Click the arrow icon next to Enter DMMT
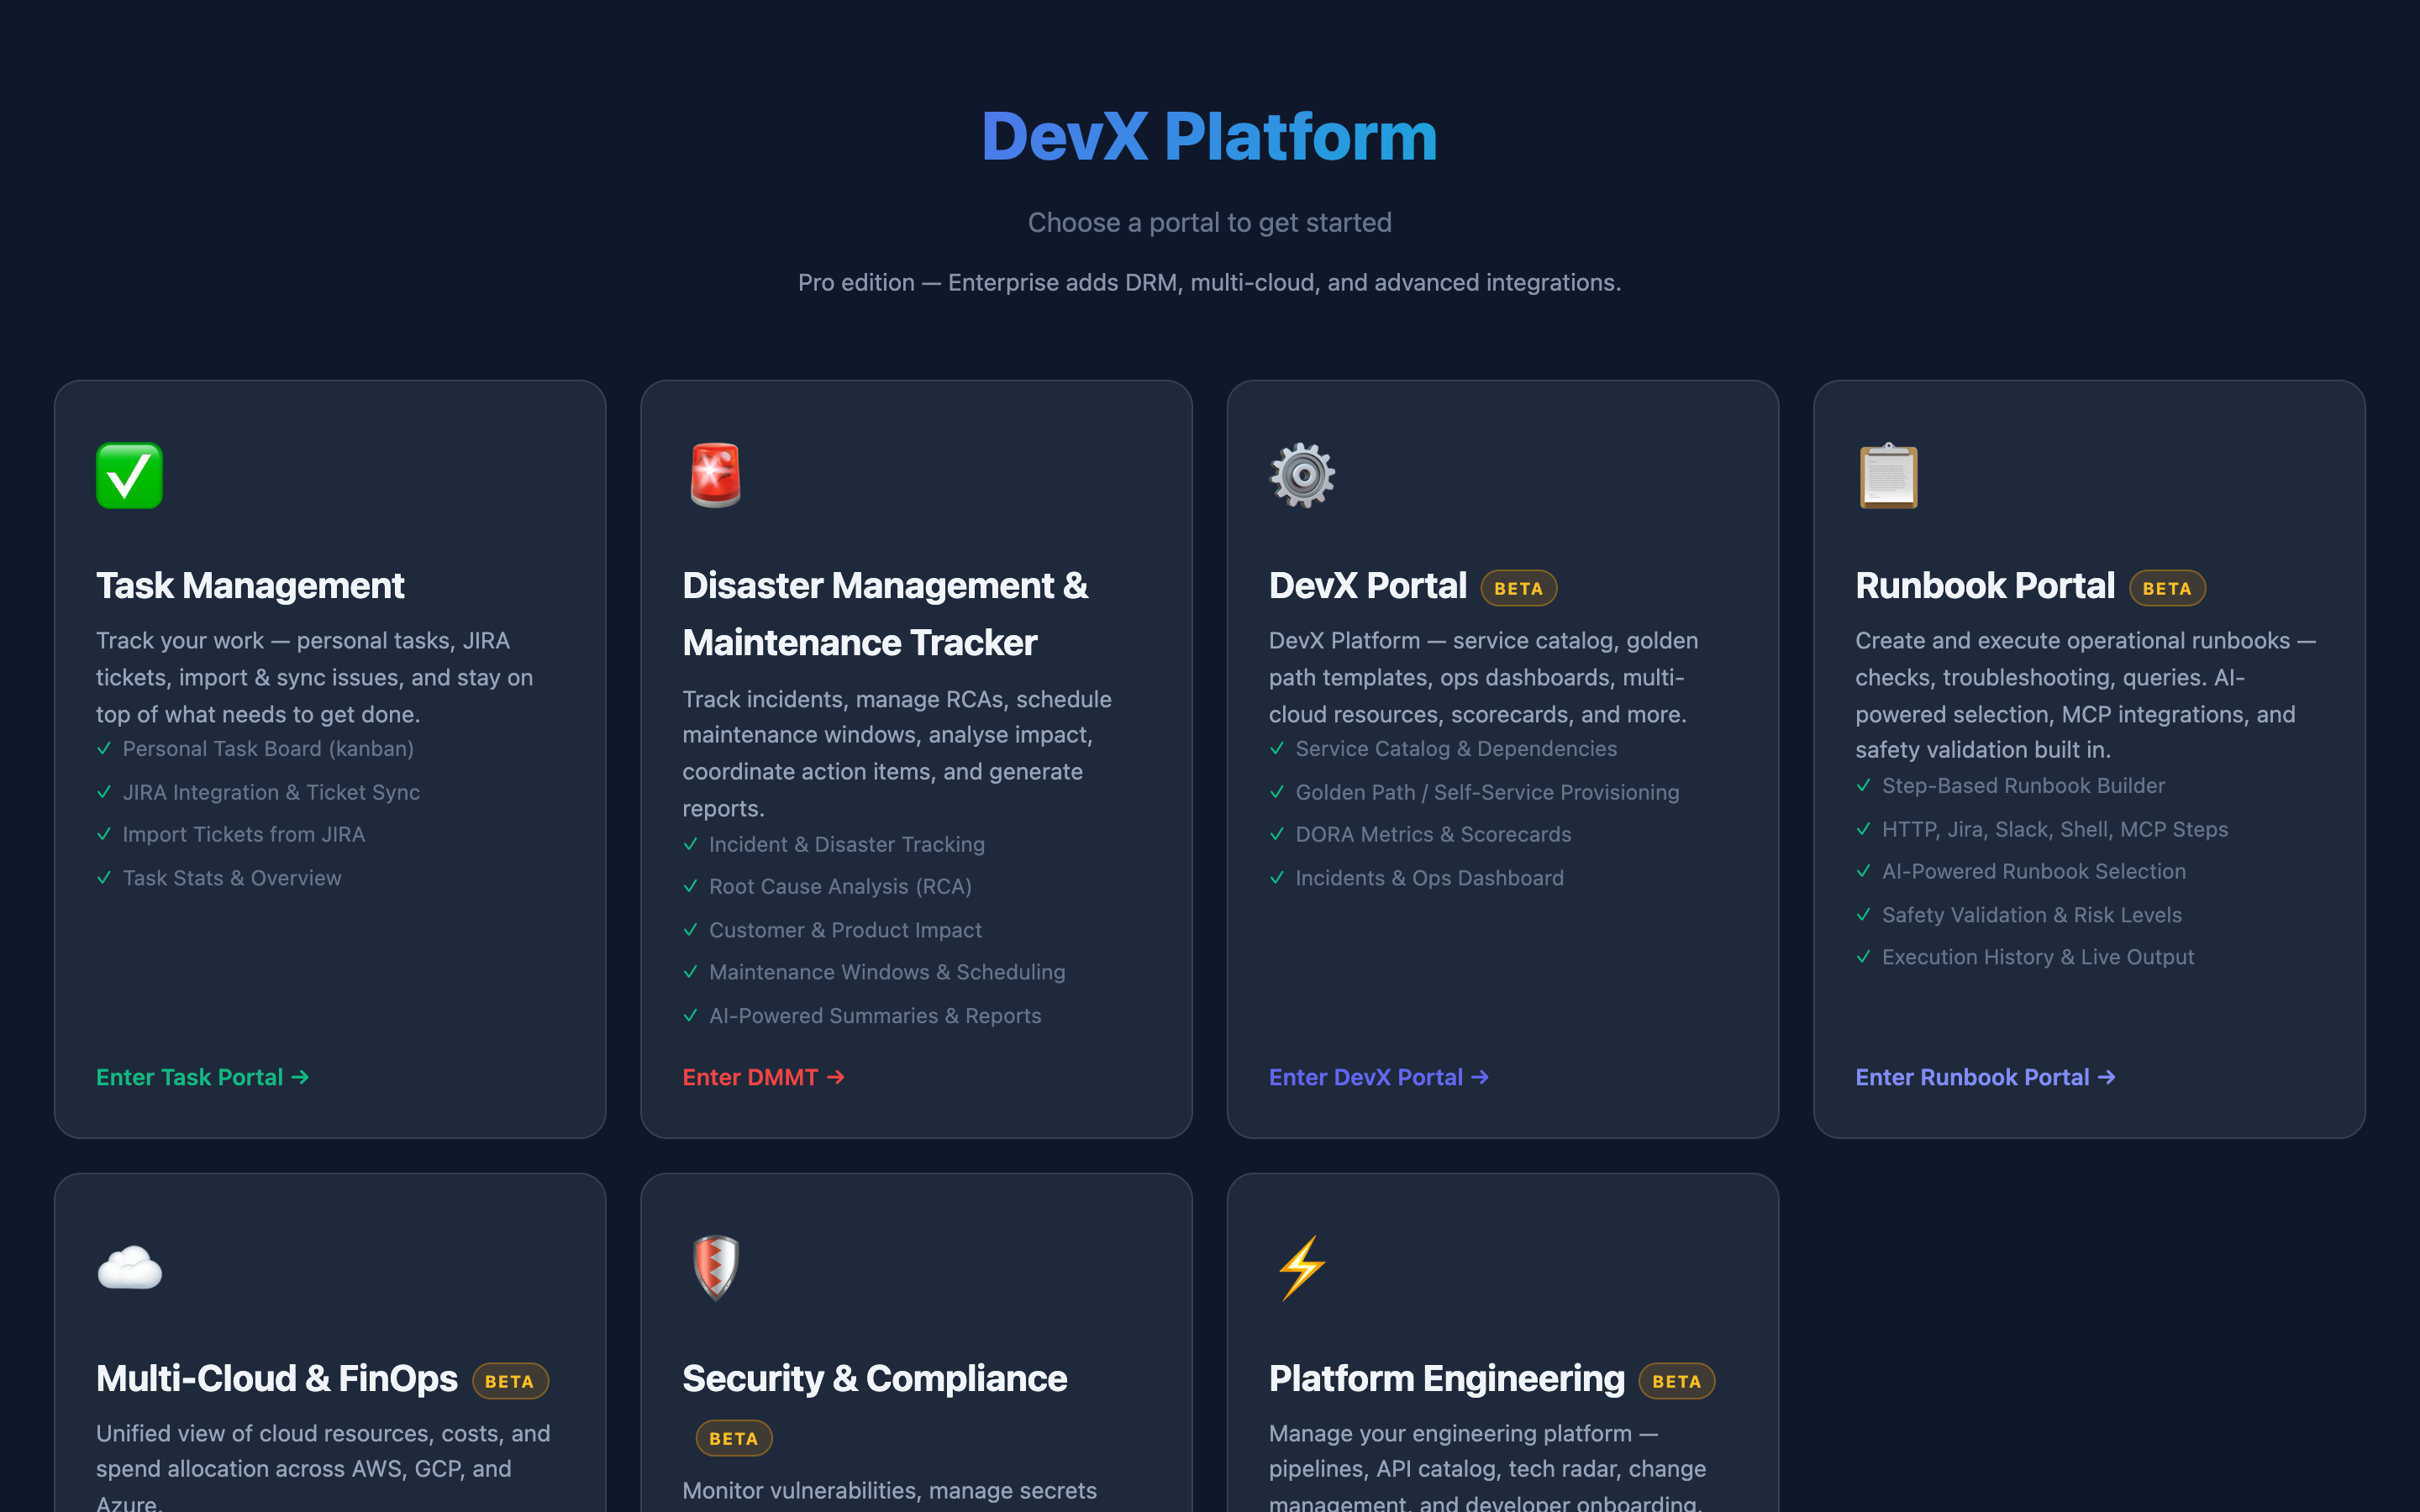This screenshot has height=1512, width=2420. [x=836, y=1077]
